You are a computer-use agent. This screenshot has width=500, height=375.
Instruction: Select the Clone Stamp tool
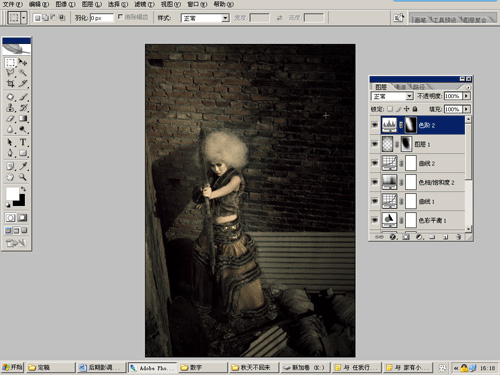(10, 108)
